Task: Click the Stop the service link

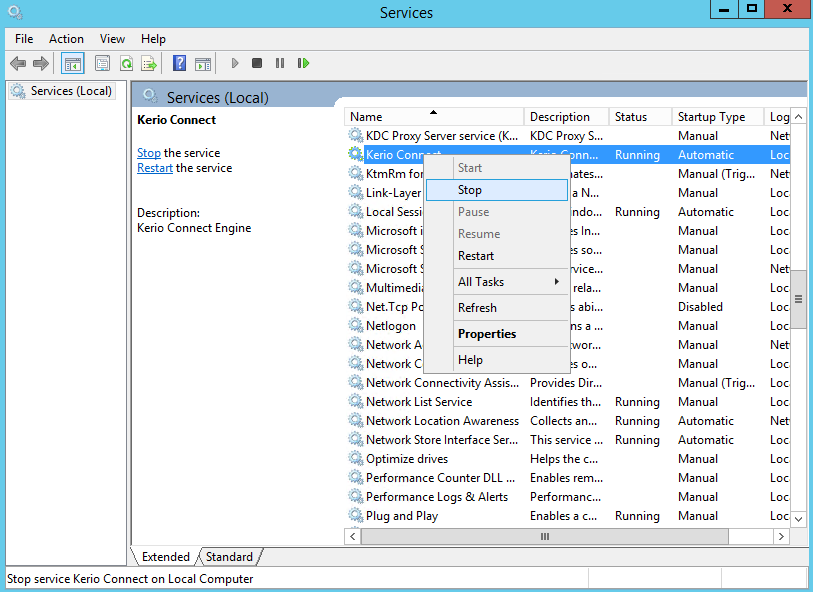Action: (x=148, y=153)
